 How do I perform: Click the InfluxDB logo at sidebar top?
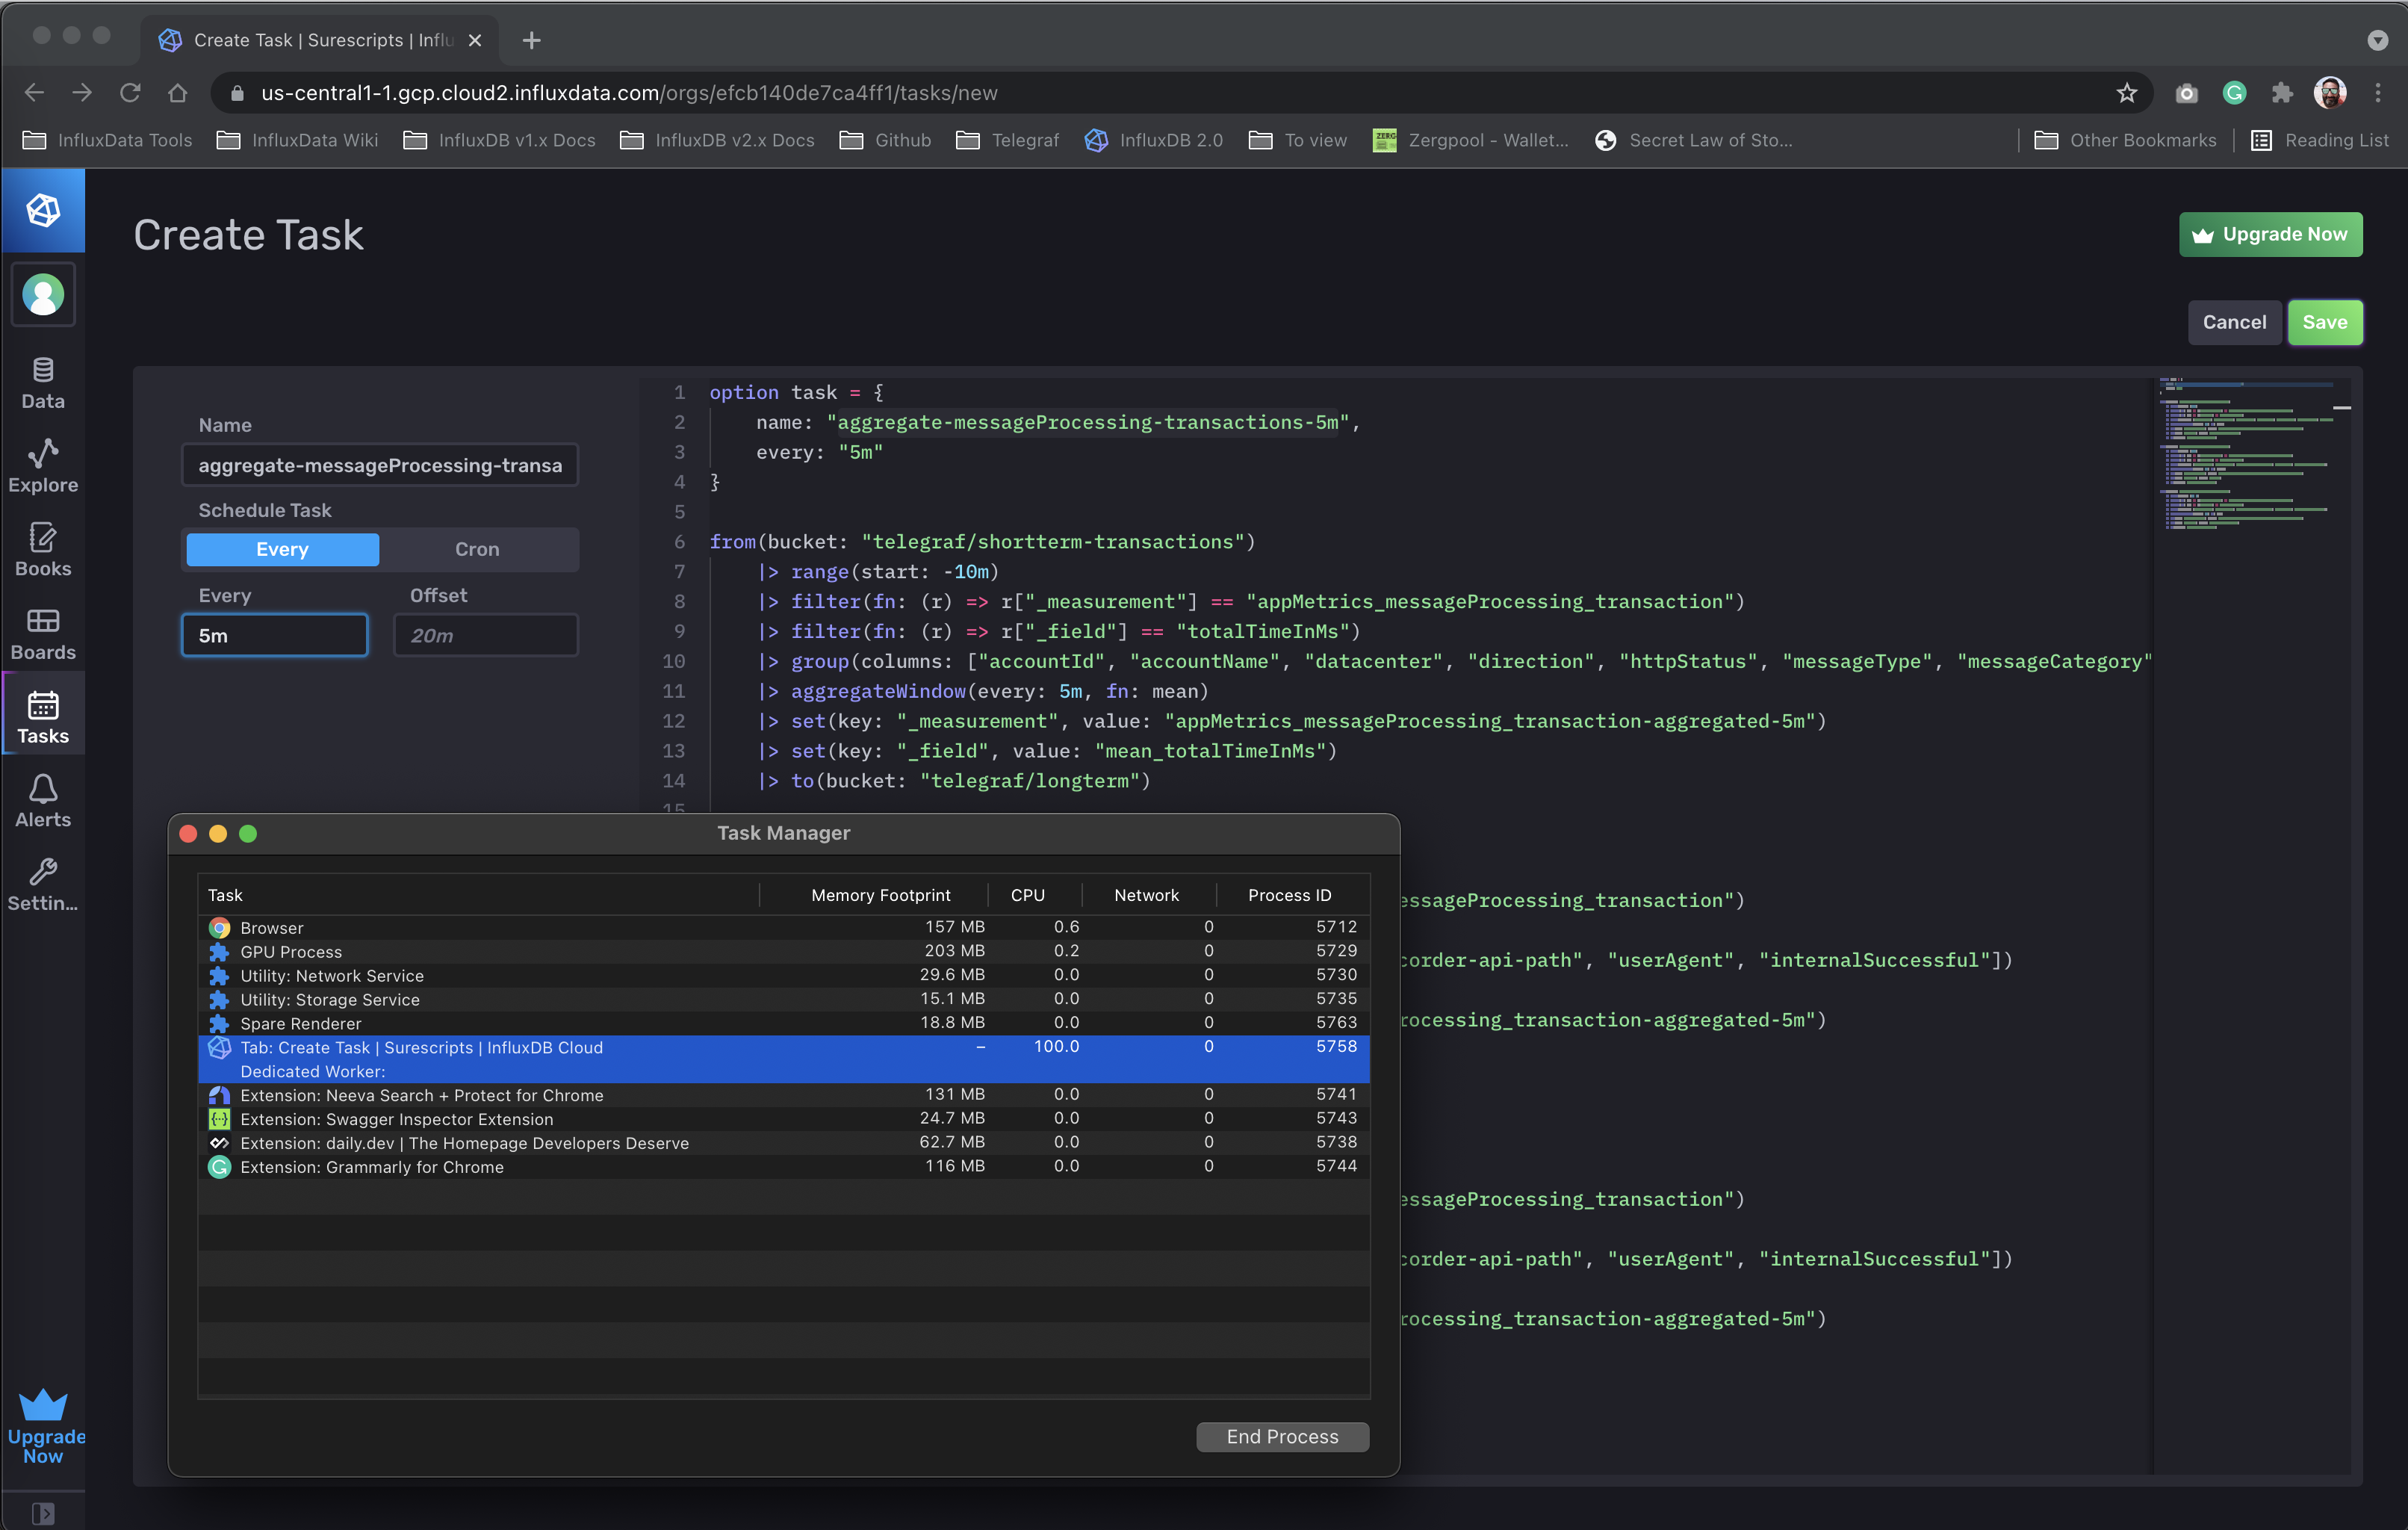point(43,210)
